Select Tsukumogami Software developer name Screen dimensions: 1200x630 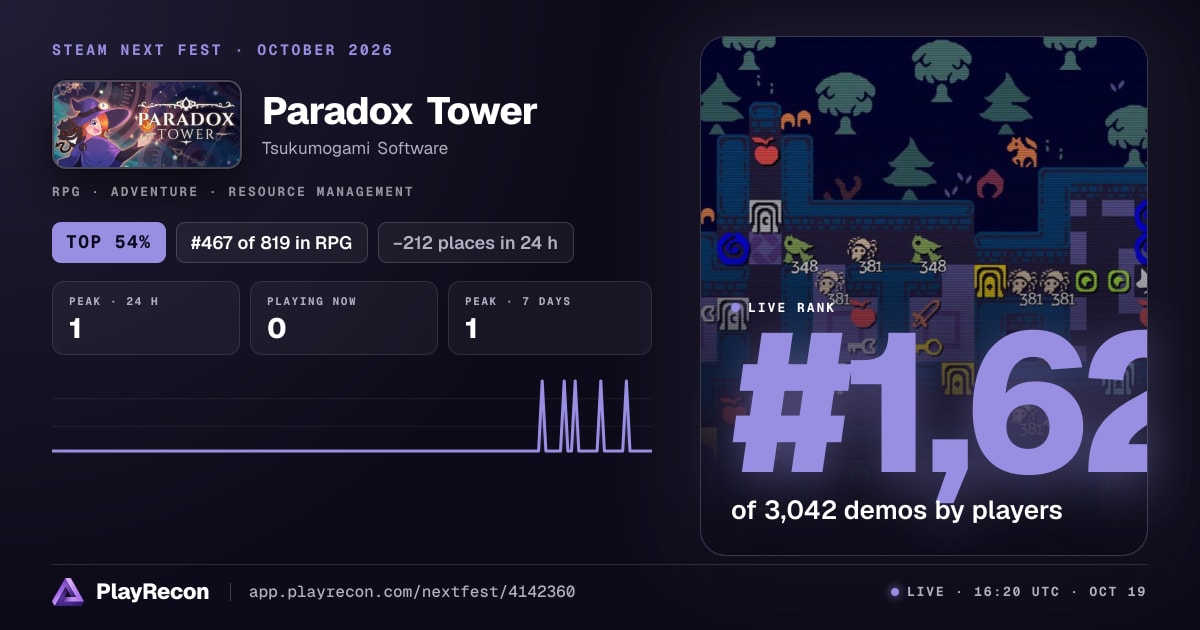[x=355, y=149]
